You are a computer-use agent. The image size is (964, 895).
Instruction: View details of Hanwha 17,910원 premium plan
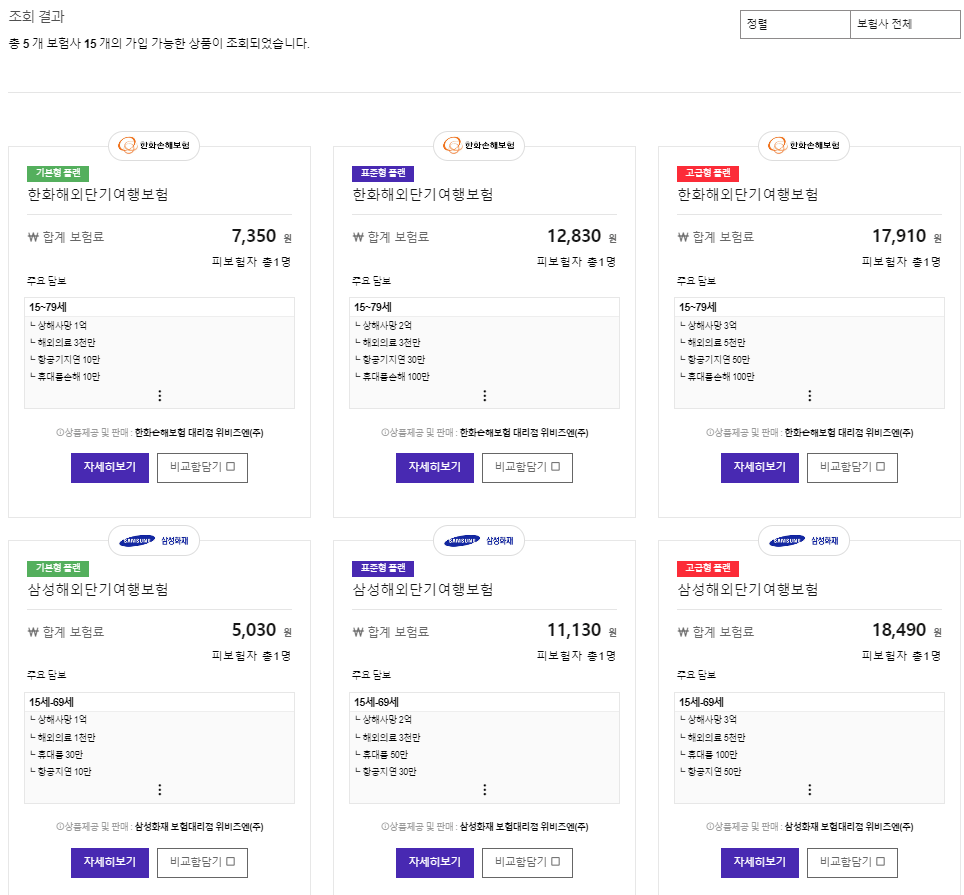pos(760,468)
